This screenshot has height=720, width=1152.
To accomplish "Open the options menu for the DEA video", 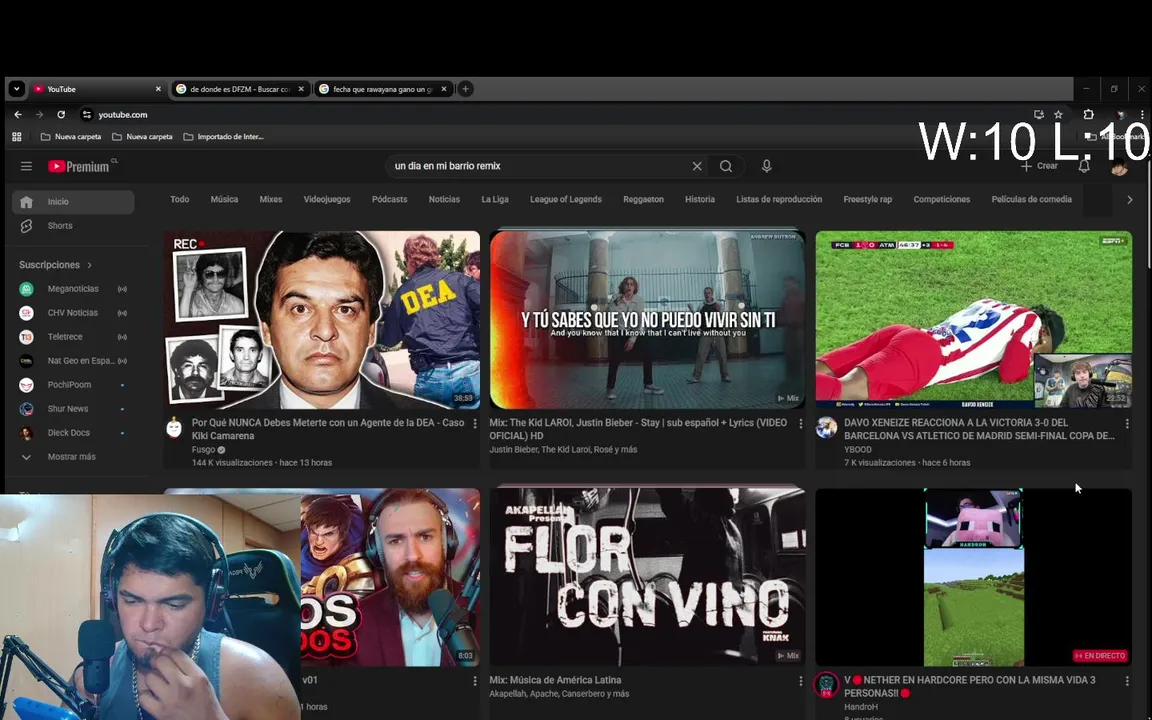I will click(475, 424).
